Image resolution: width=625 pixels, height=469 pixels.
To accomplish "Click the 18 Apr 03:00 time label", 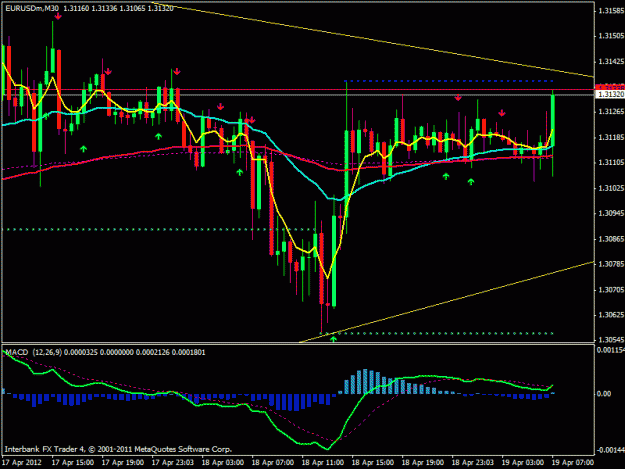I will click(223, 463).
